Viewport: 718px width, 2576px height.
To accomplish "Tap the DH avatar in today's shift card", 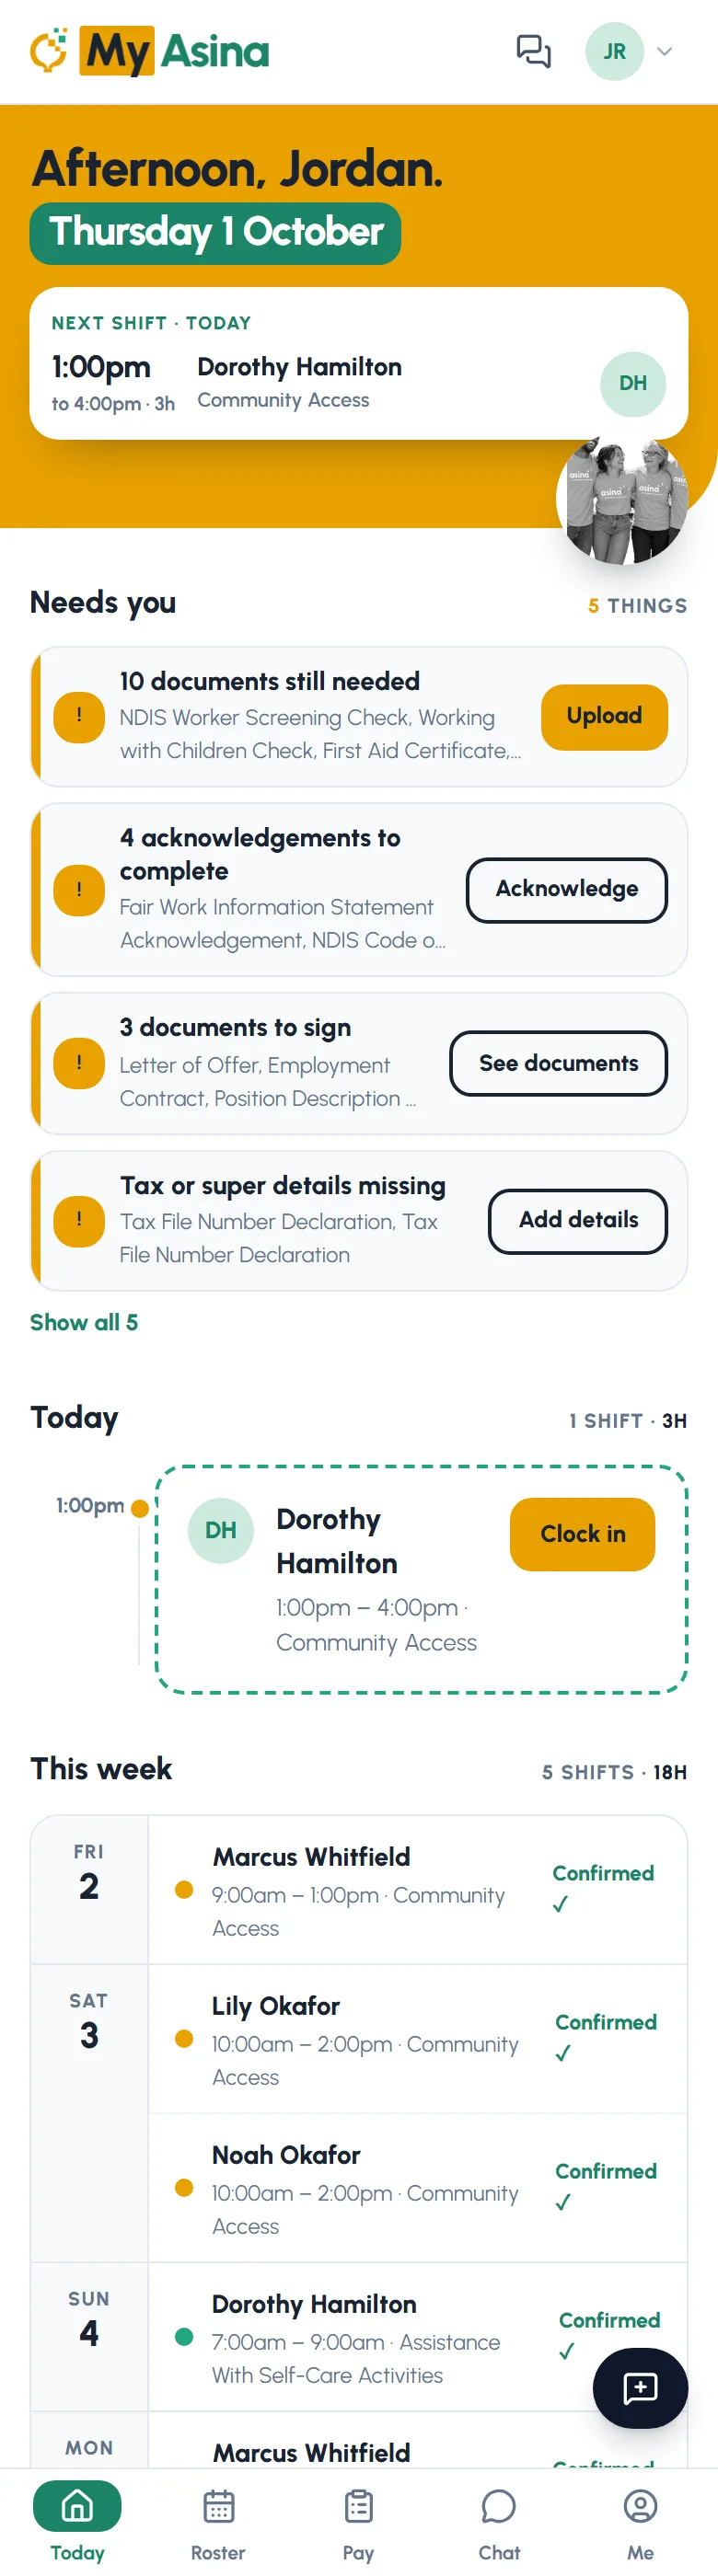I will click(221, 1530).
